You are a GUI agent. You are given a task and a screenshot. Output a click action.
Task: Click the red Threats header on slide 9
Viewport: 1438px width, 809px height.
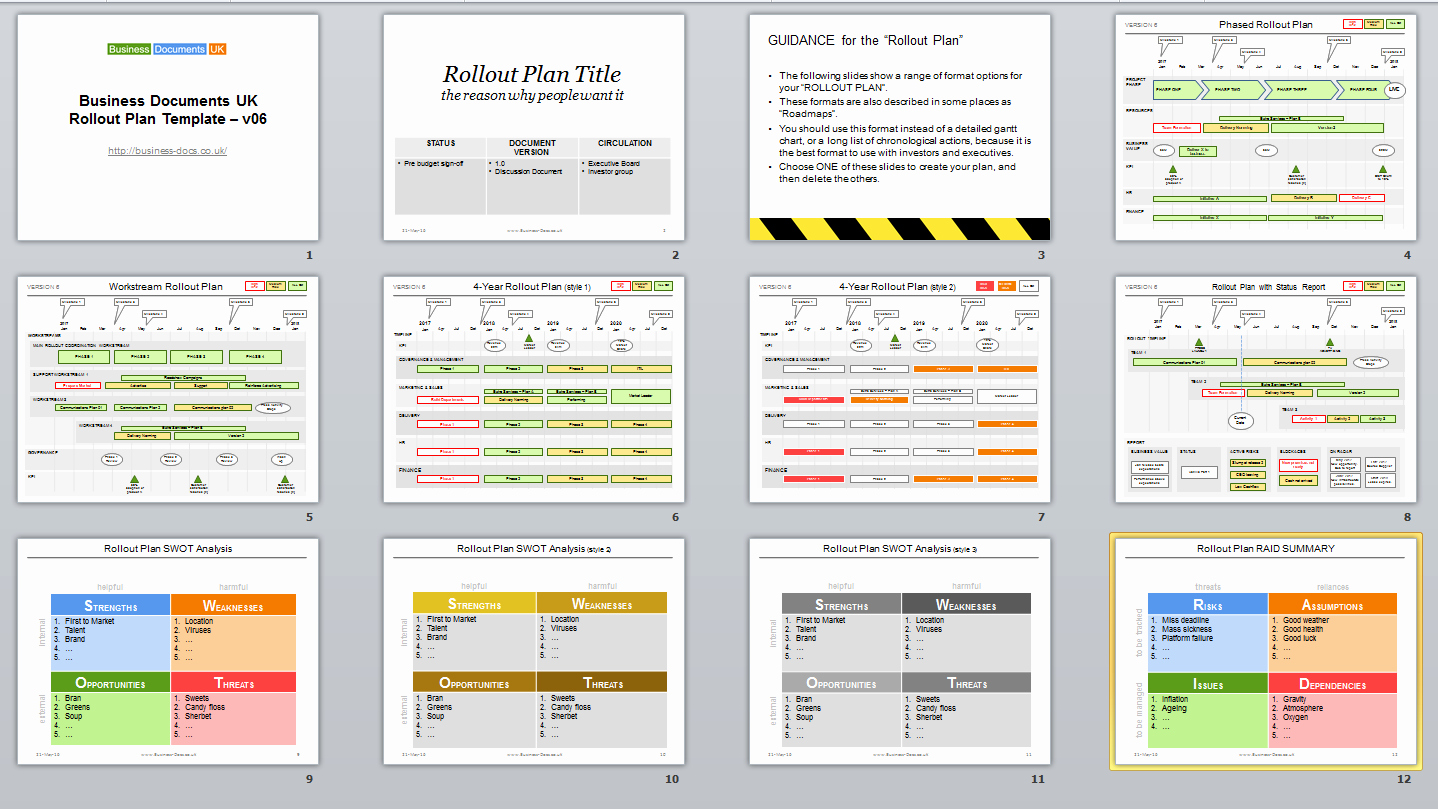233,683
